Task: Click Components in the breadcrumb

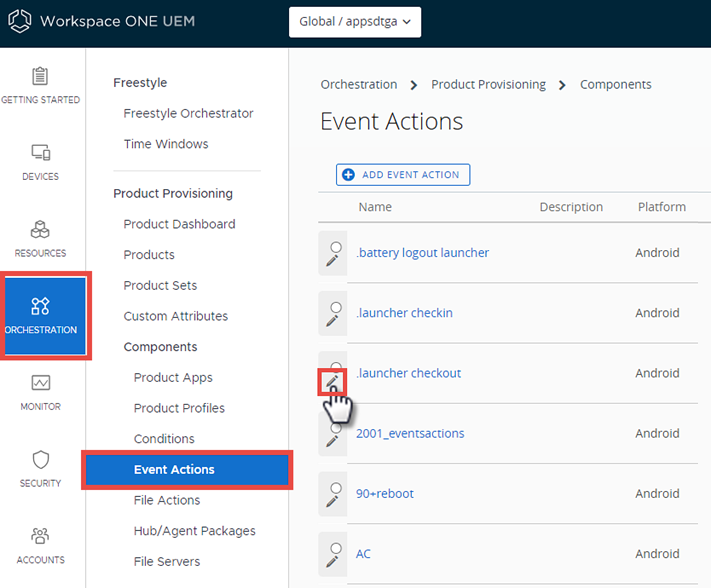Action: [x=615, y=85]
